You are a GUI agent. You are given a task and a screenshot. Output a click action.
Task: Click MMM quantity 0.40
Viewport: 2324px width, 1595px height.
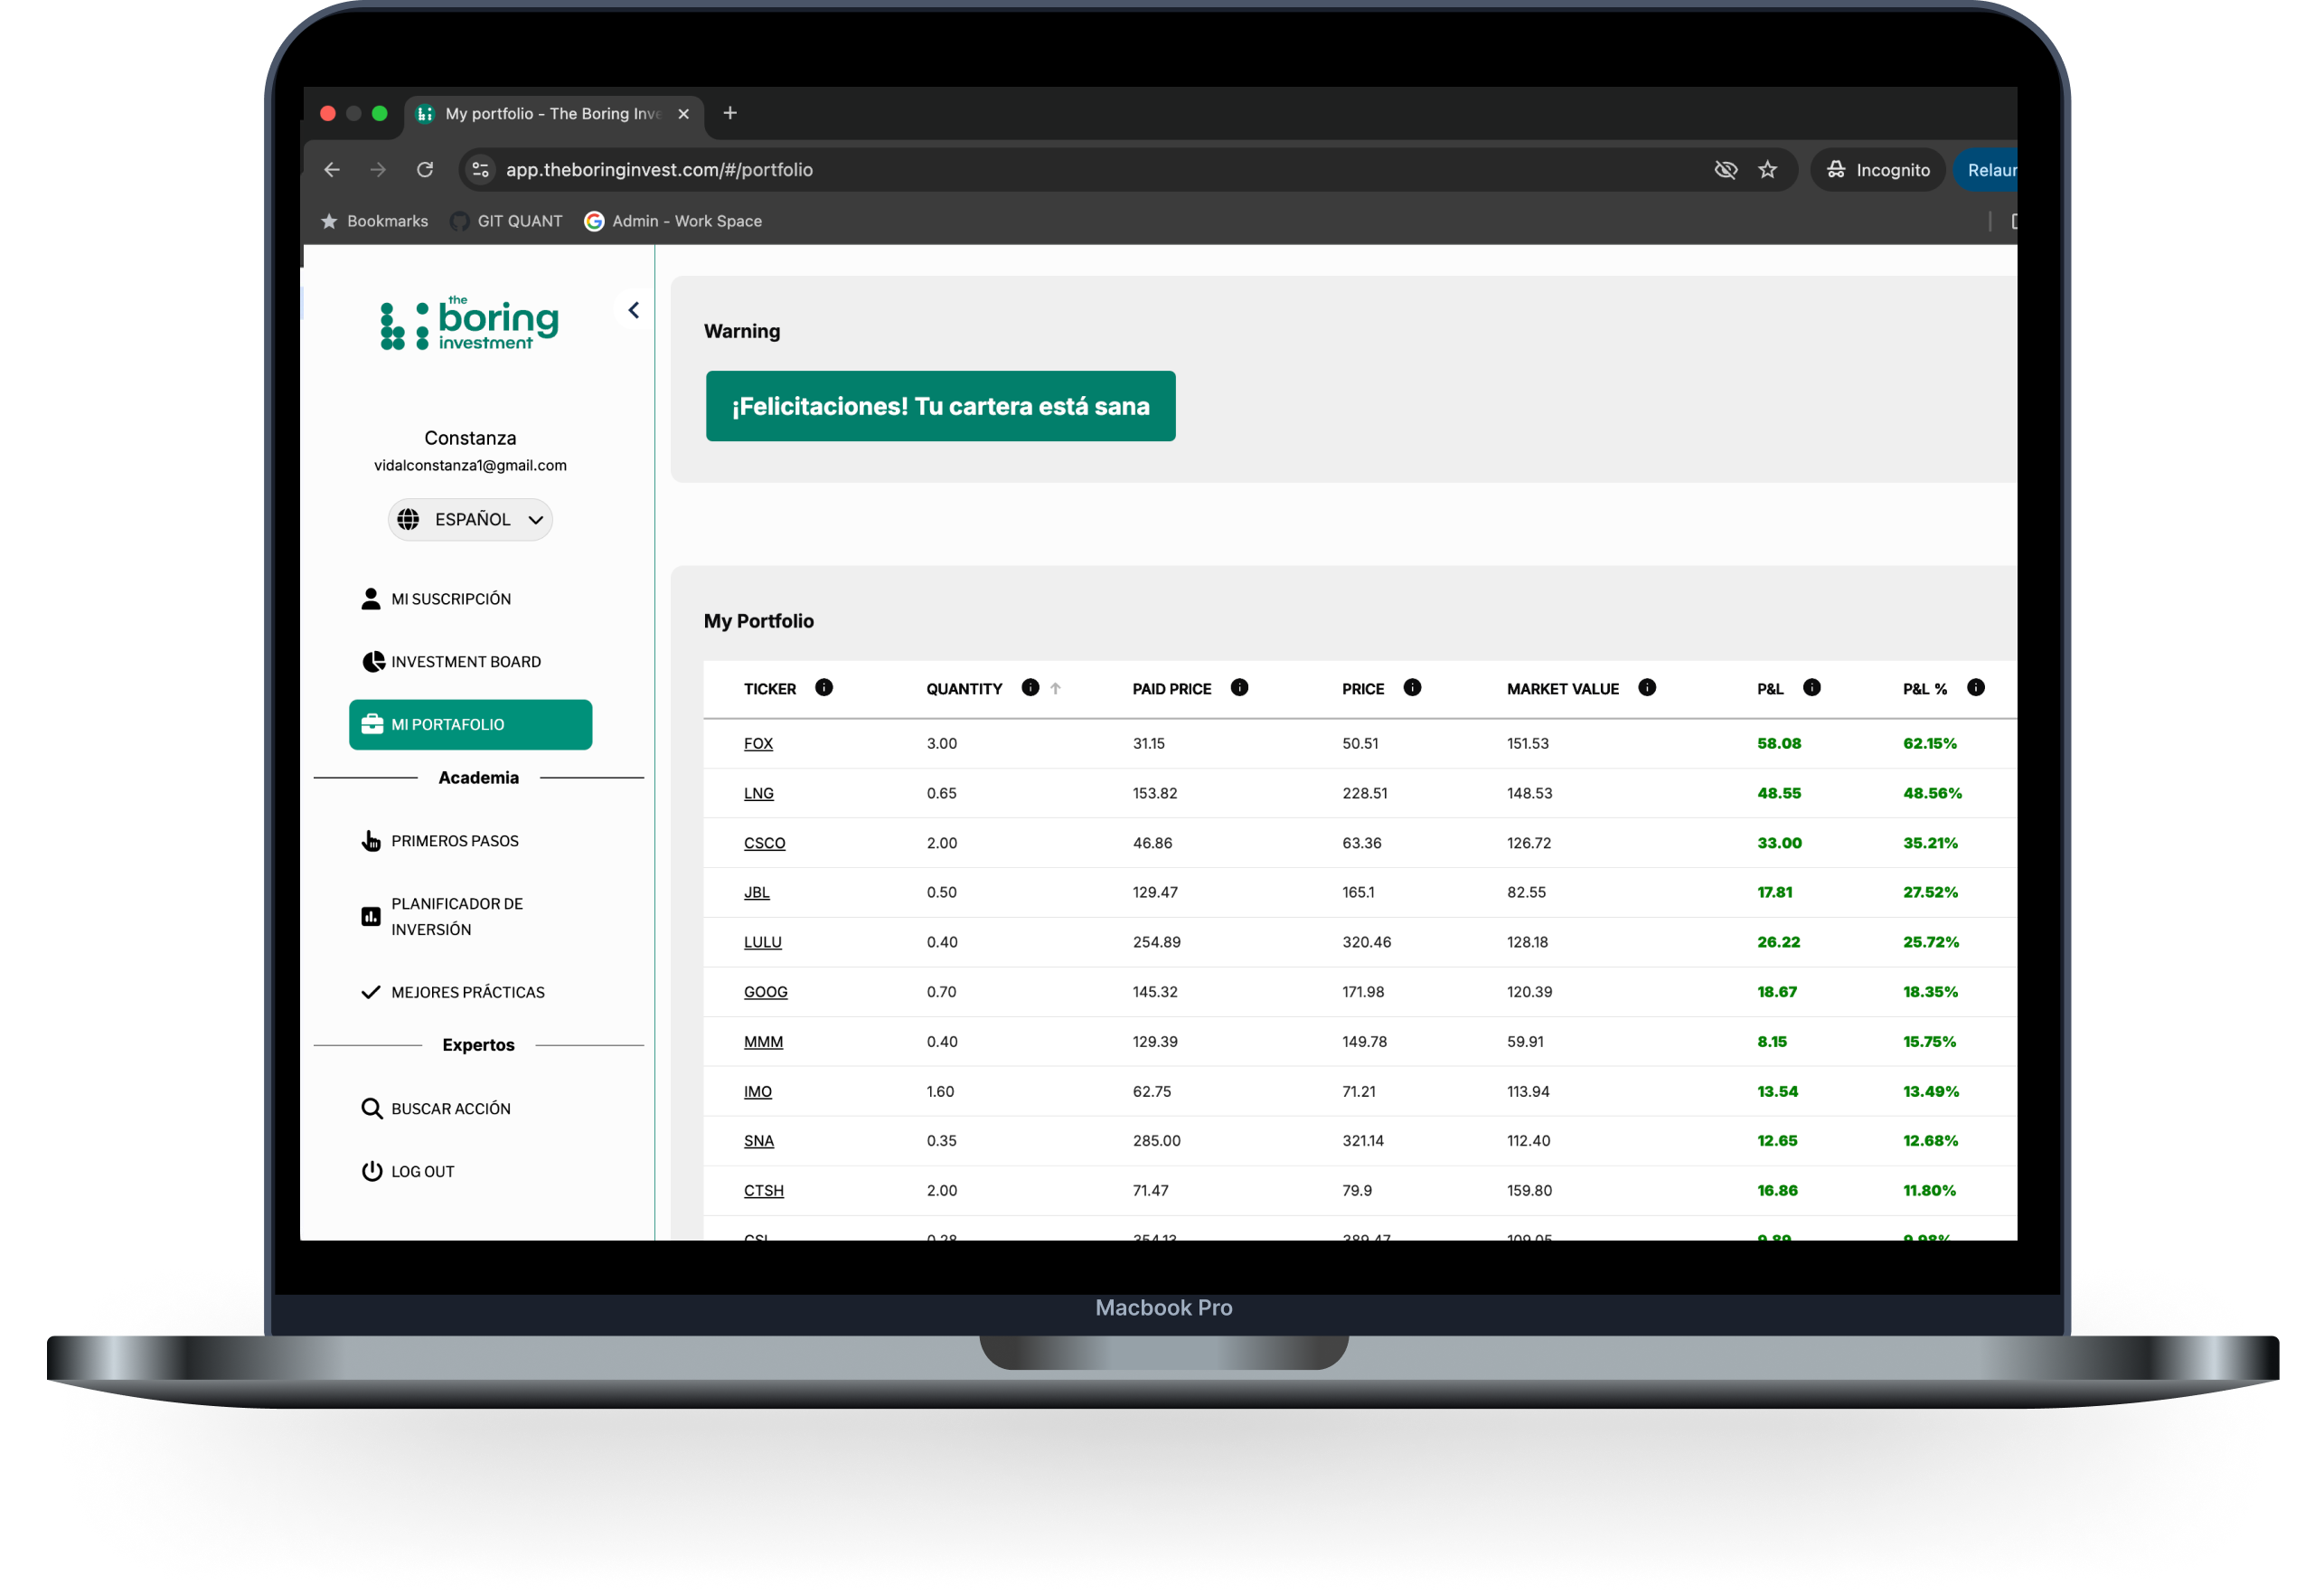point(942,1043)
